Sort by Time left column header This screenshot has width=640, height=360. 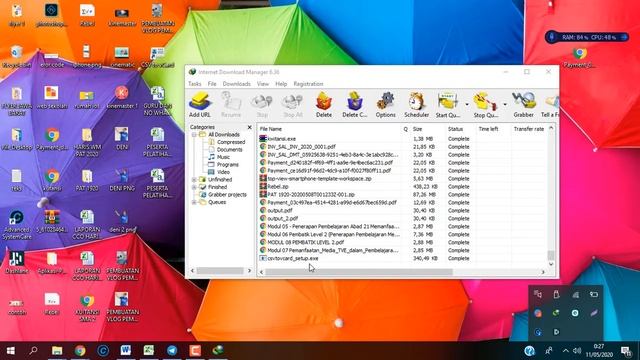point(493,129)
